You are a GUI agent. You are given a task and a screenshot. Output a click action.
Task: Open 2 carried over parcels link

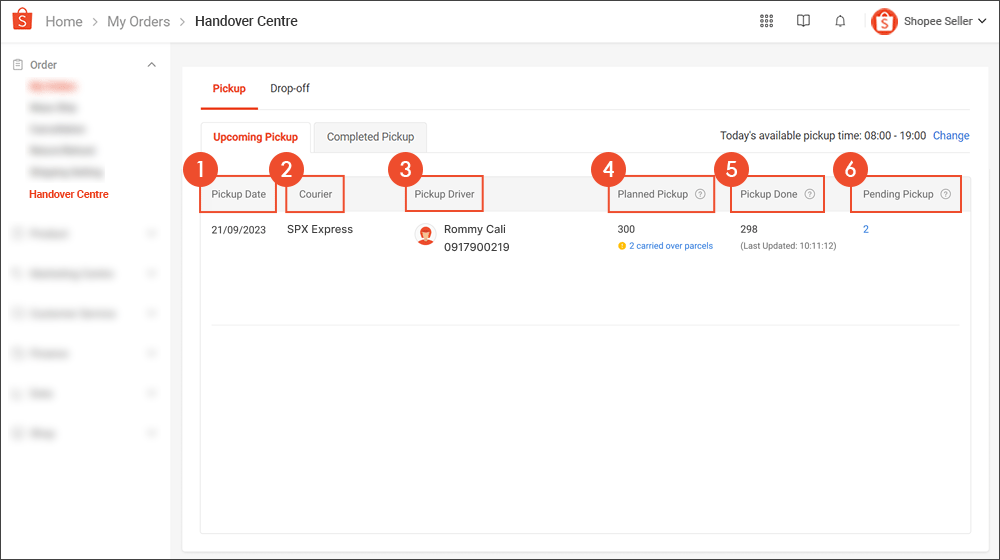671,246
